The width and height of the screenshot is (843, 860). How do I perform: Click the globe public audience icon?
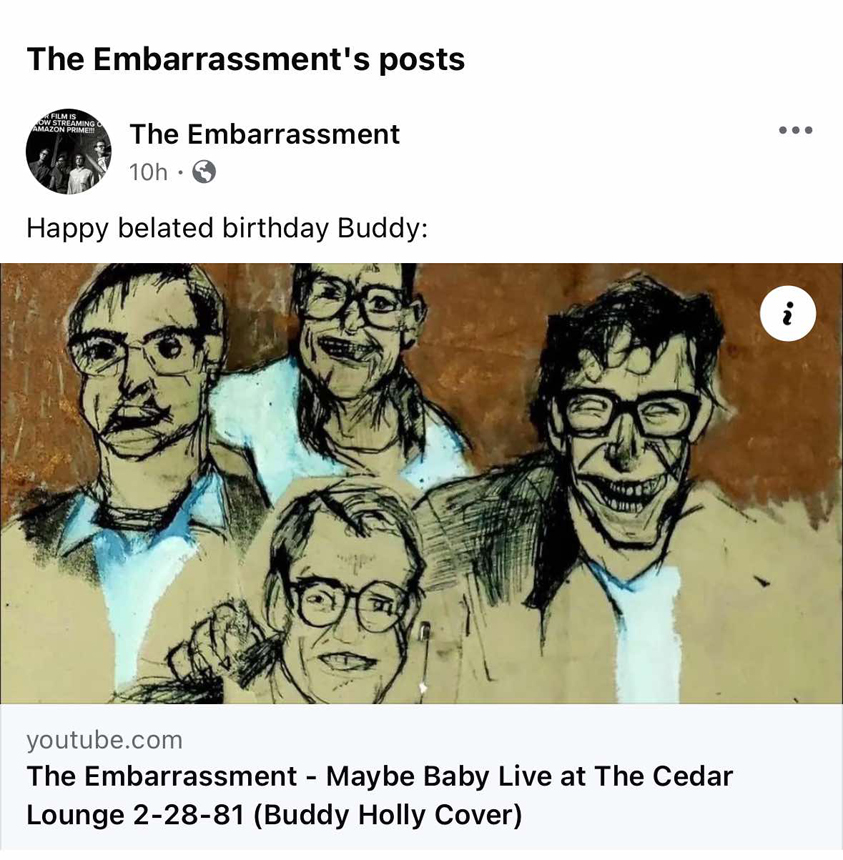(x=204, y=172)
